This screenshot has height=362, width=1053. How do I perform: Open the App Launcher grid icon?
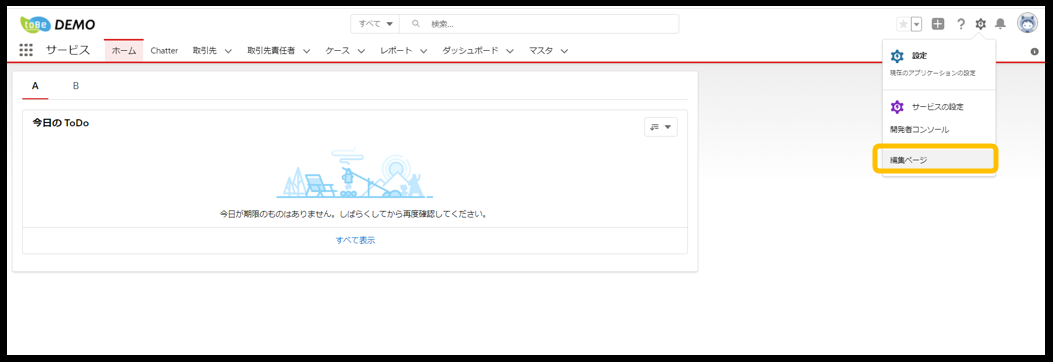pyautogui.click(x=26, y=50)
